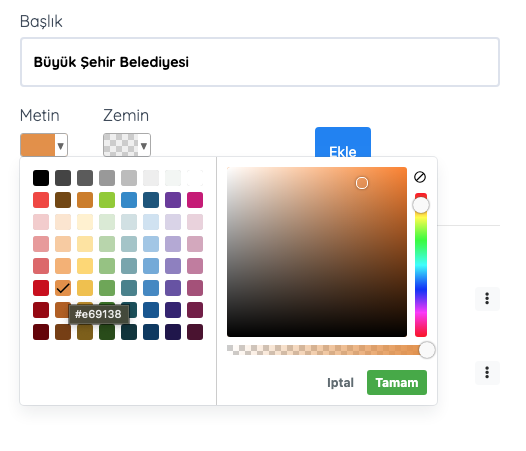Open the Metin color dropdown
The height and width of the screenshot is (451, 526).
(x=44, y=145)
